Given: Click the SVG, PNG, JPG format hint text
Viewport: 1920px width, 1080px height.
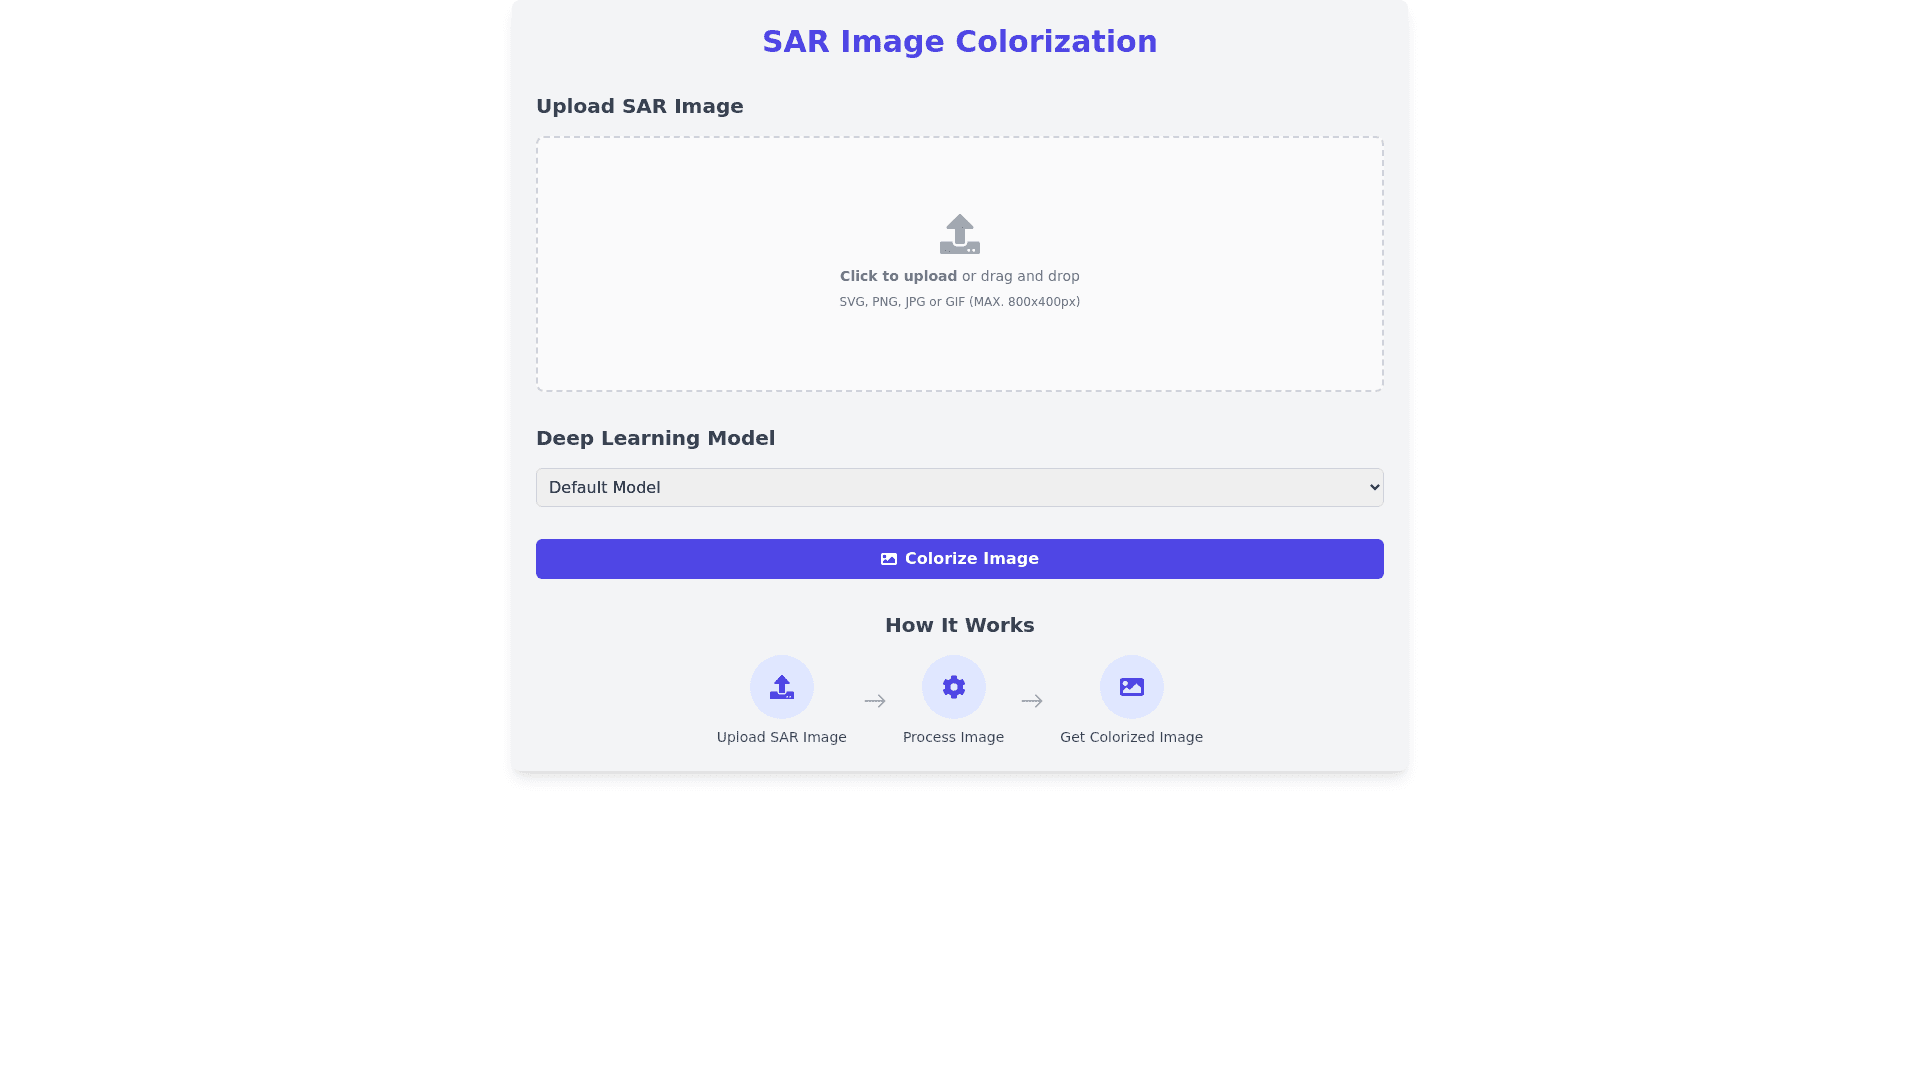Looking at the screenshot, I should click(x=959, y=302).
